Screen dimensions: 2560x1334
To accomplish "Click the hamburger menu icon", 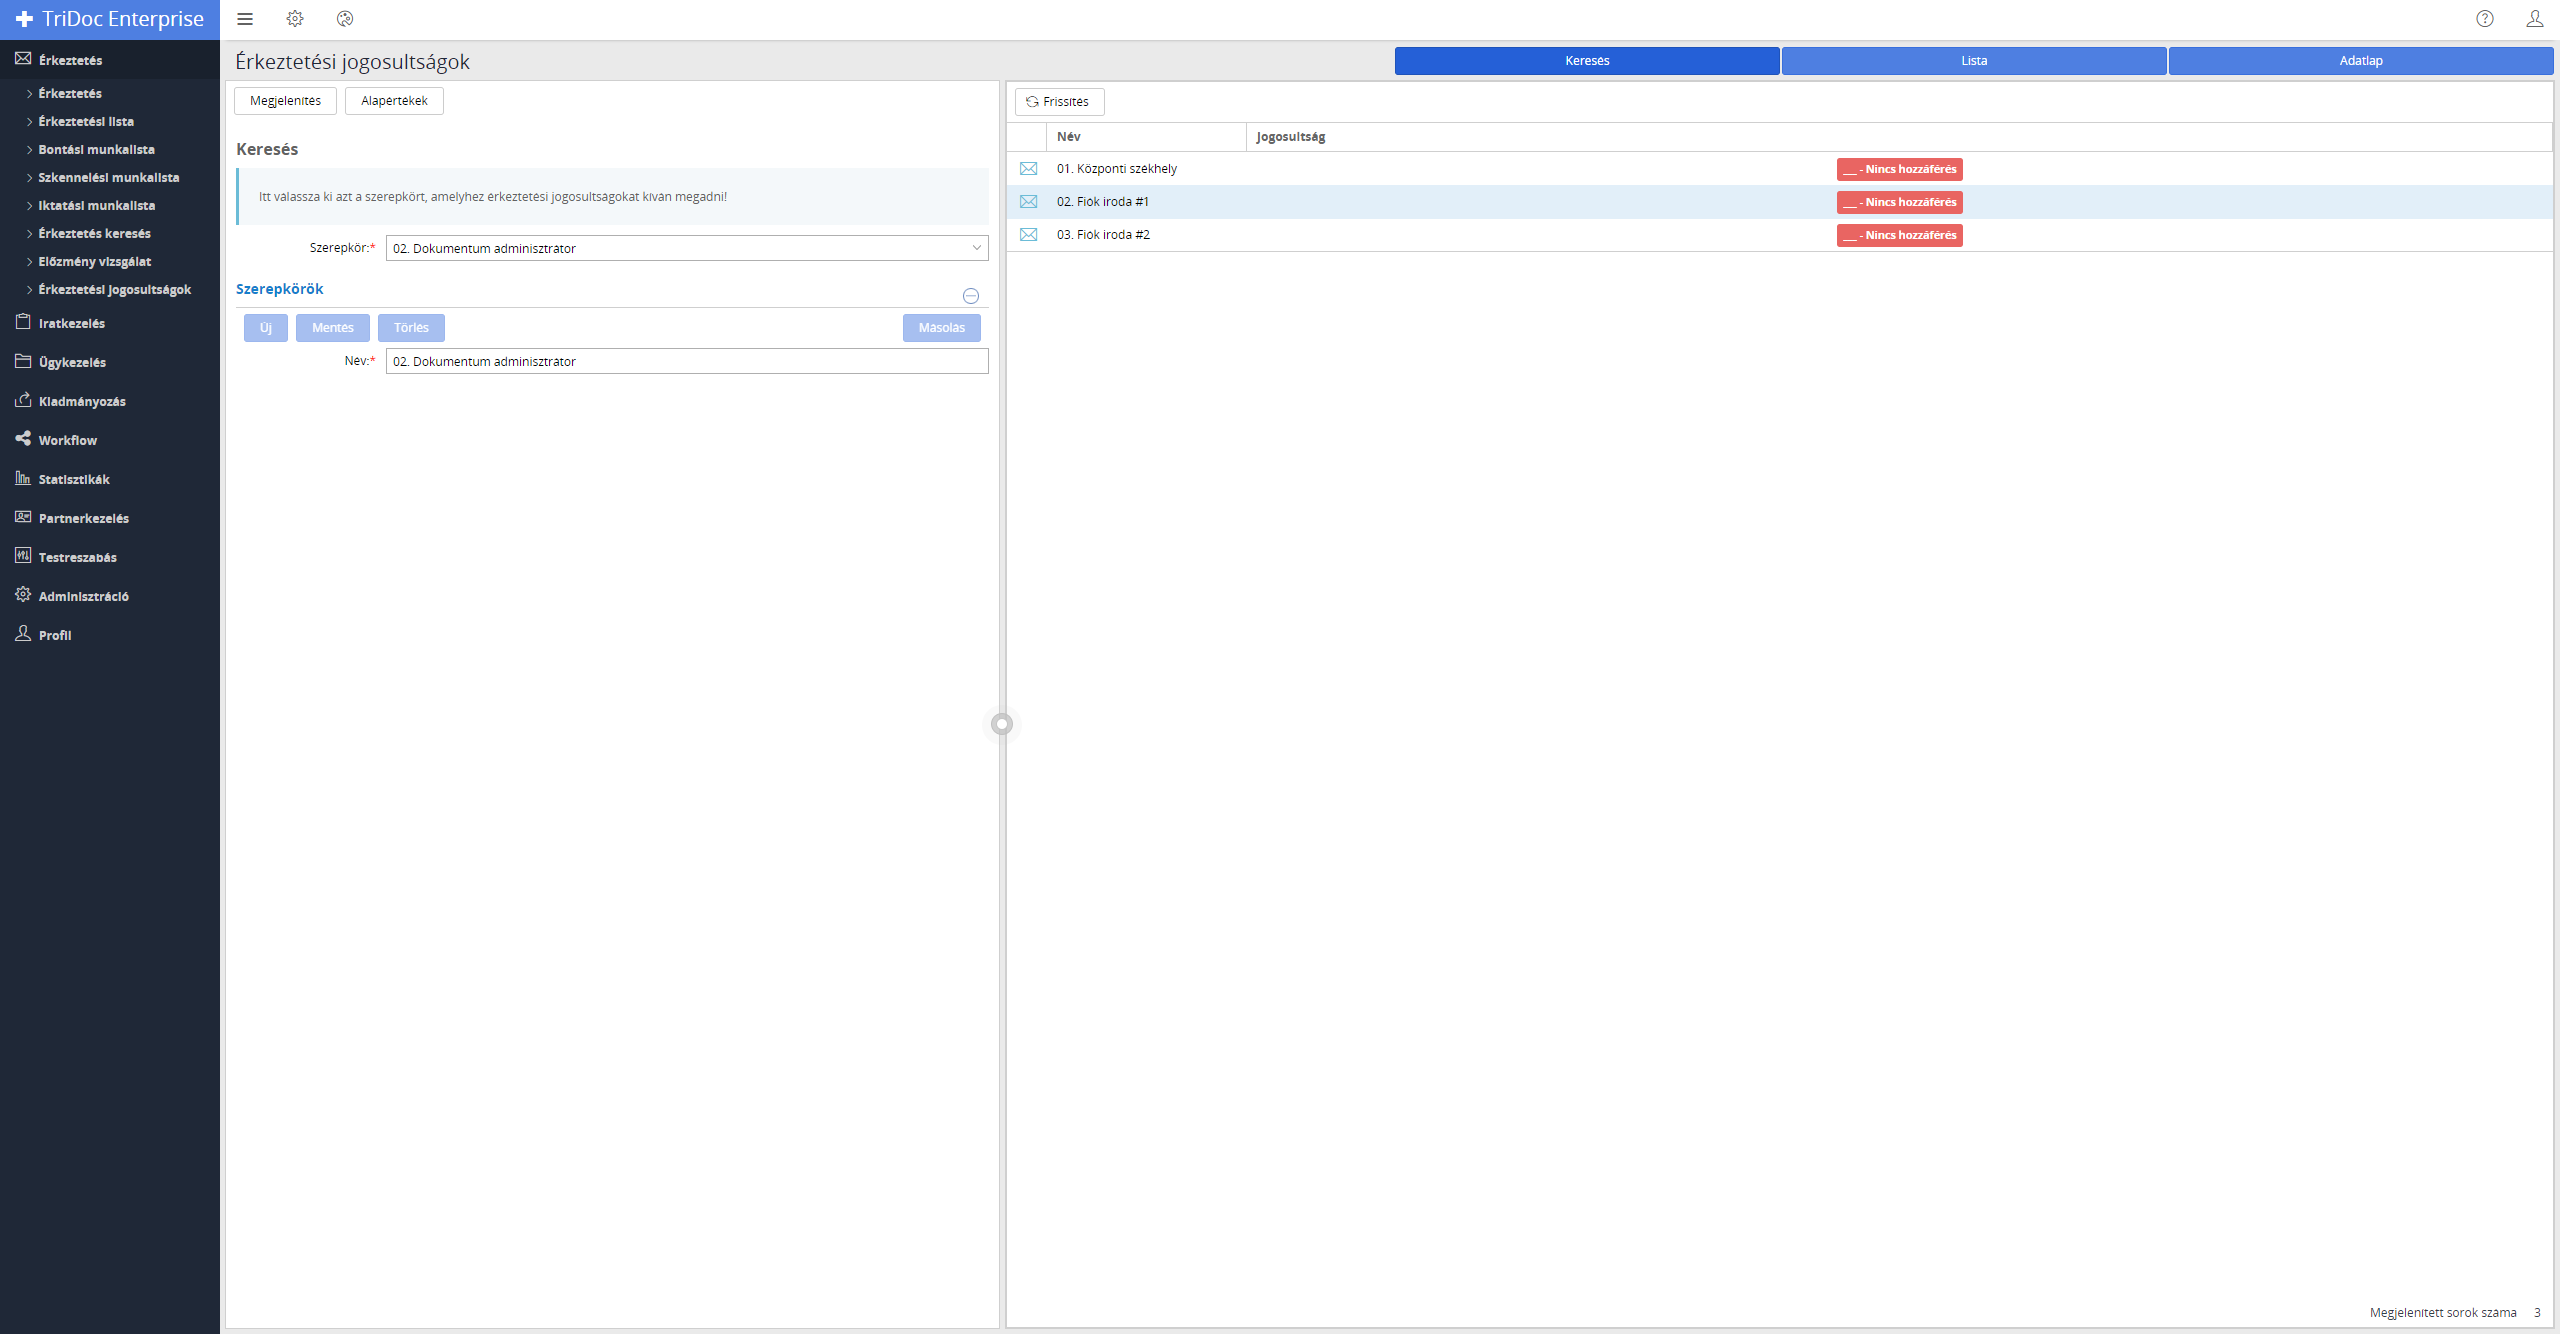I will coord(245,19).
